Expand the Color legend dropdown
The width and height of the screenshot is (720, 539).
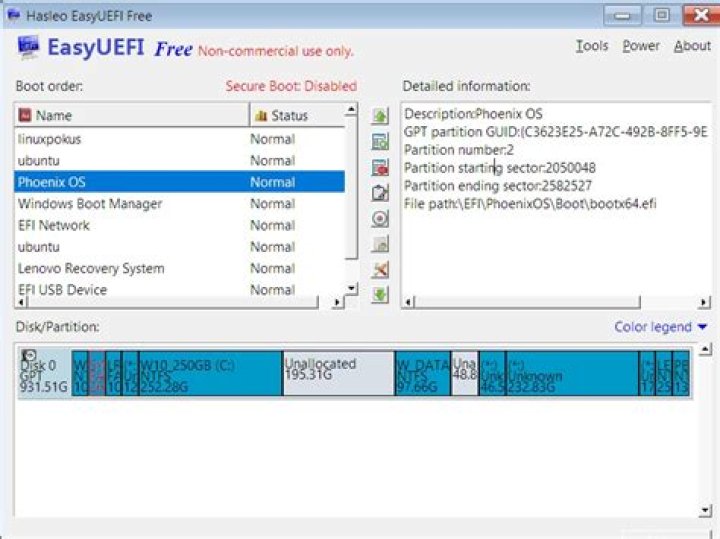click(x=660, y=327)
